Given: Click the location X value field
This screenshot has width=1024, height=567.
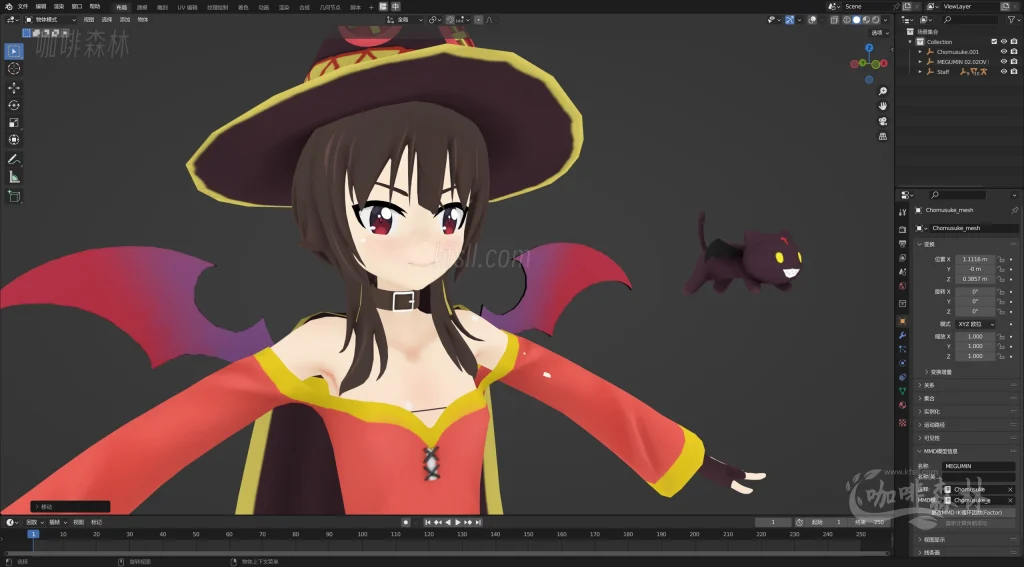Looking at the screenshot, I should pyautogui.click(x=976, y=259).
